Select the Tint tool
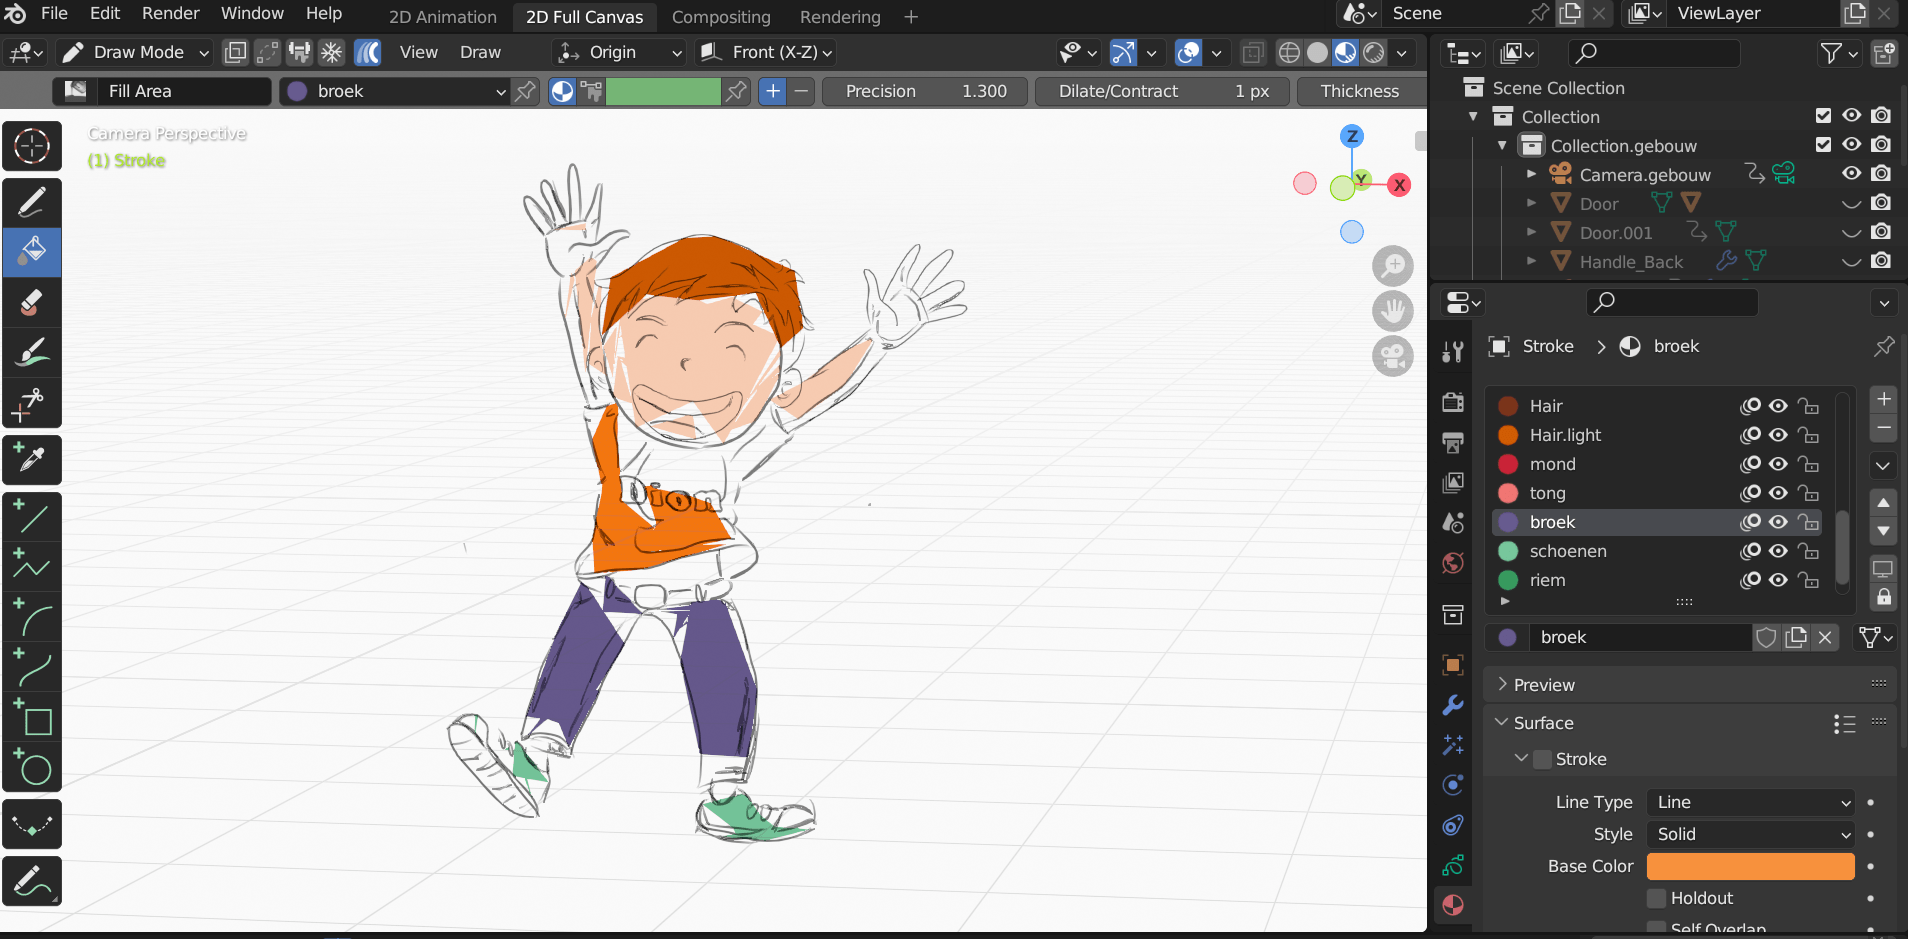The width and height of the screenshot is (1908, 939). point(32,352)
